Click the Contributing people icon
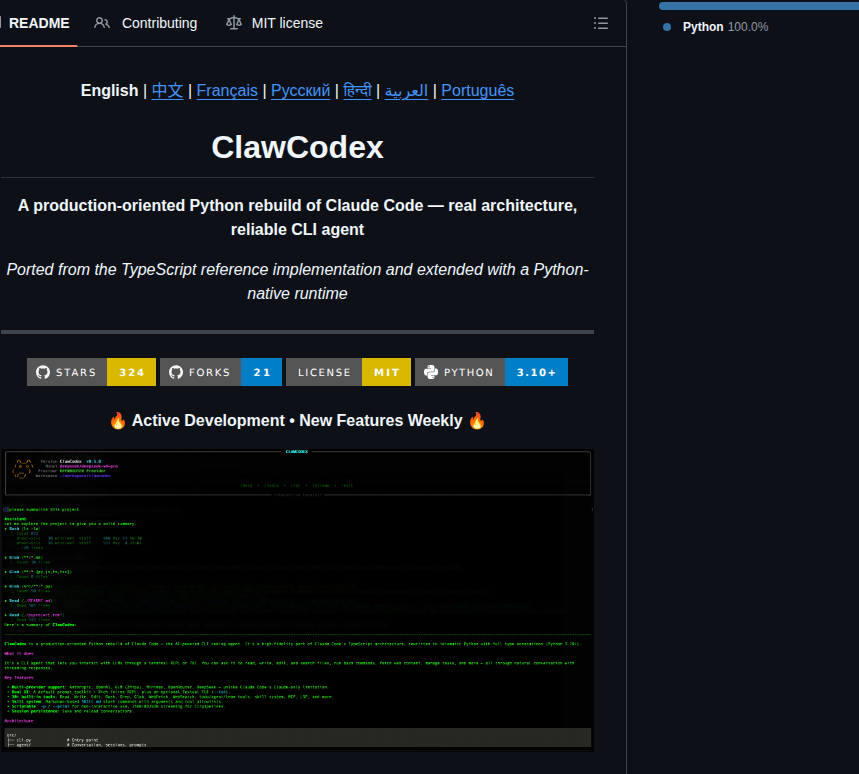Image resolution: width=859 pixels, height=774 pixels. coord(101,23)
